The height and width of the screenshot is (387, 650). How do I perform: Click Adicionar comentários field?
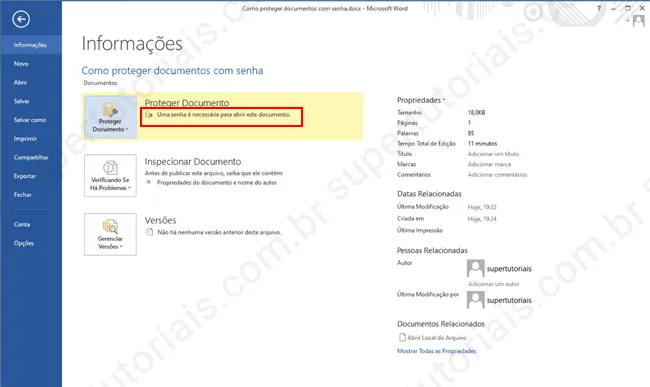[497, 174]
